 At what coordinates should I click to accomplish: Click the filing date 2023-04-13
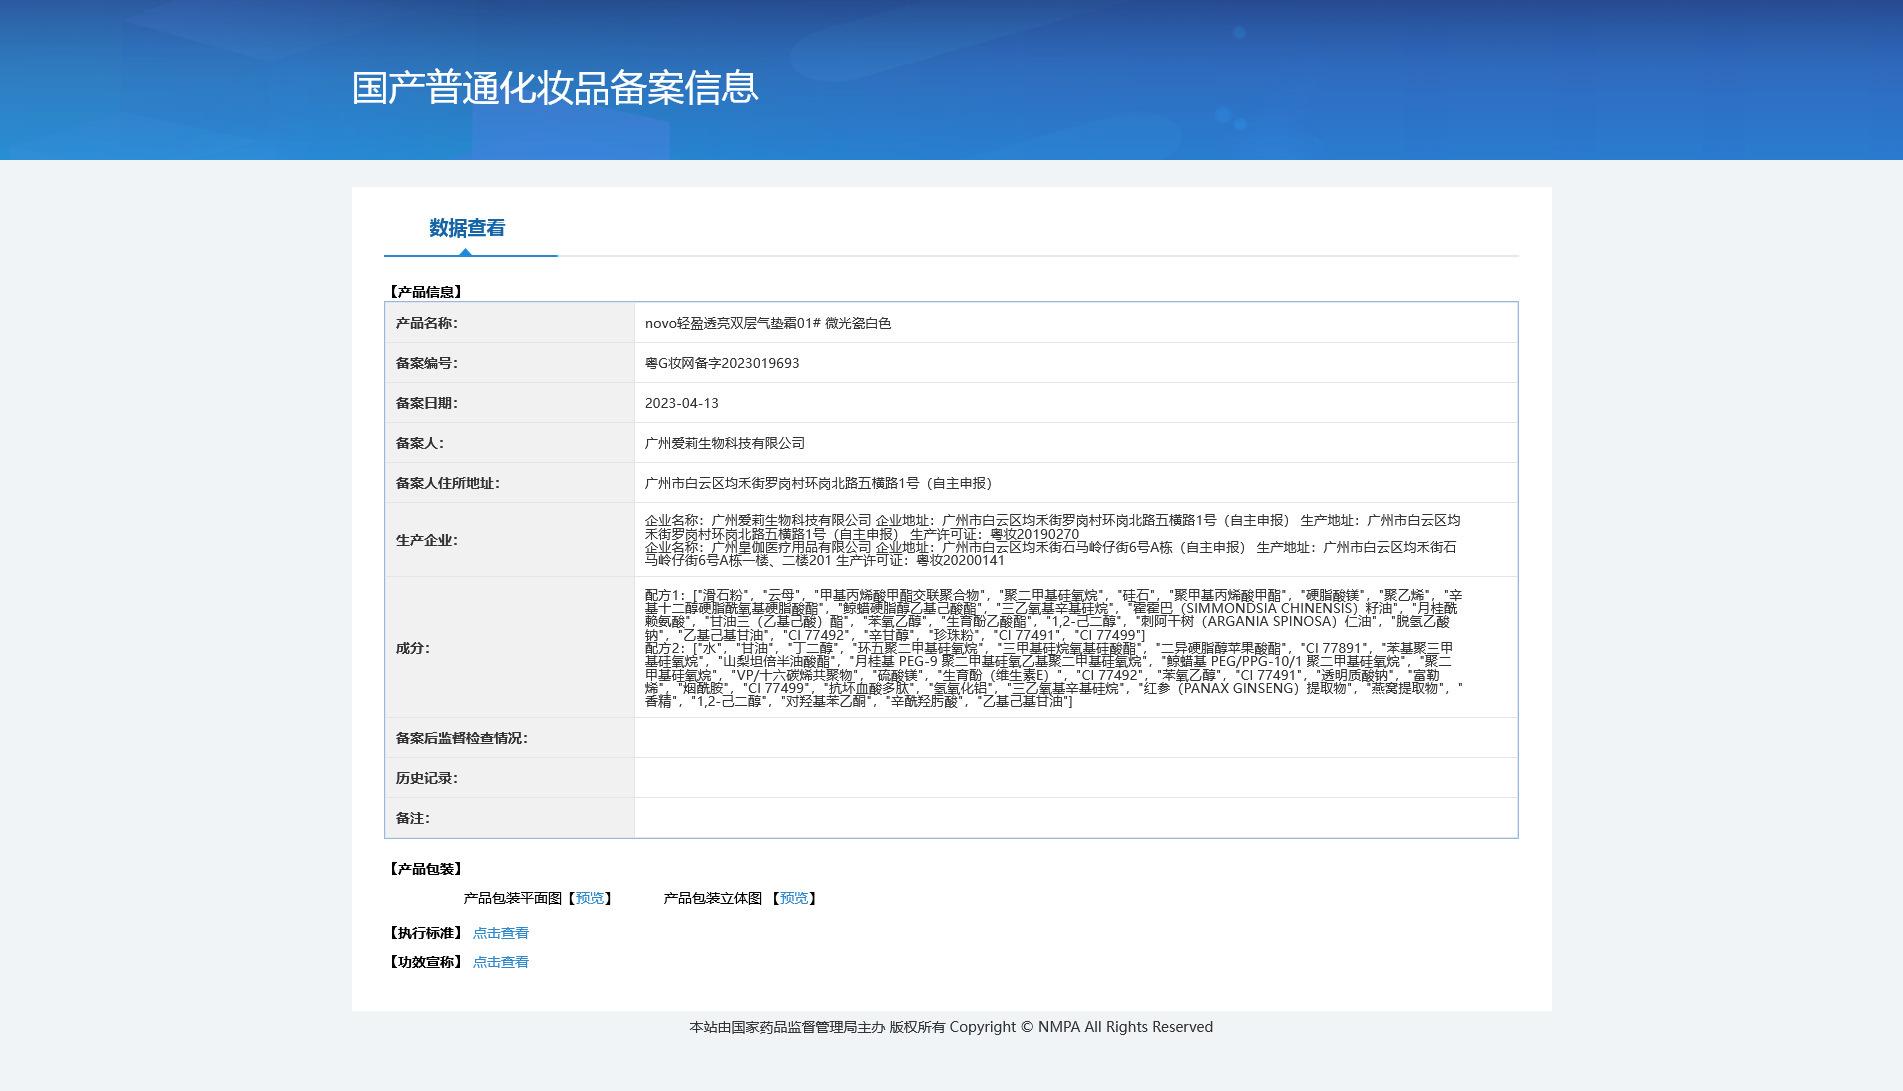pyautogui.click(x=681, y=403)
